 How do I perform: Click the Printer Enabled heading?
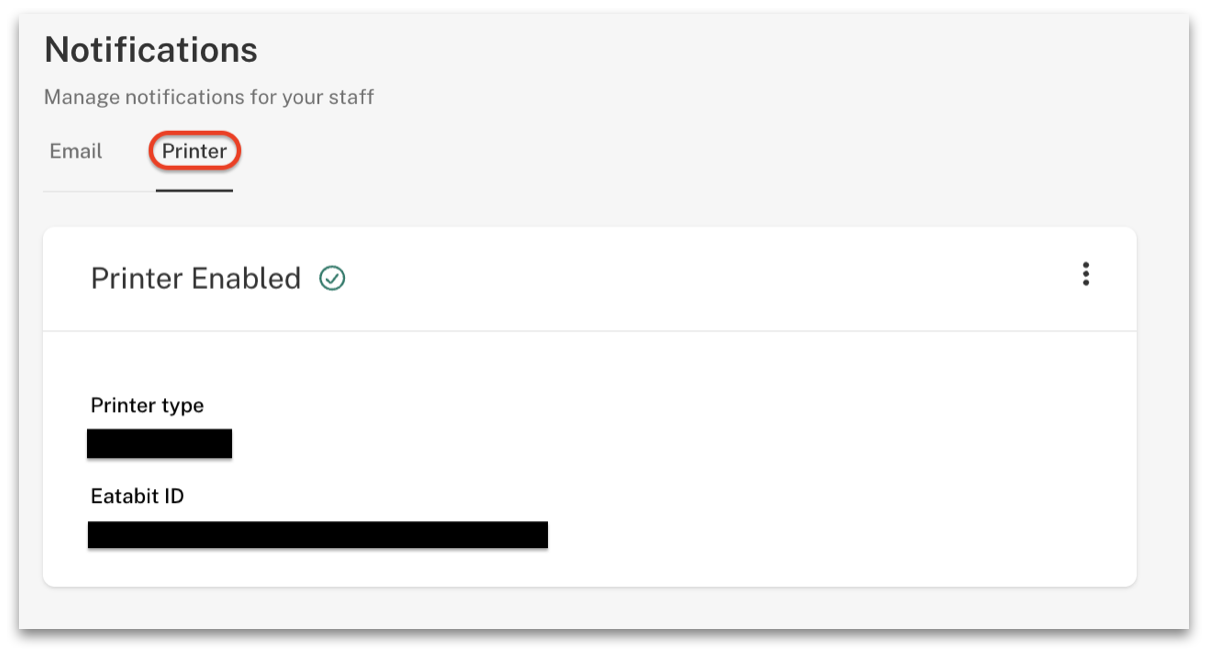tap(196, 278)
